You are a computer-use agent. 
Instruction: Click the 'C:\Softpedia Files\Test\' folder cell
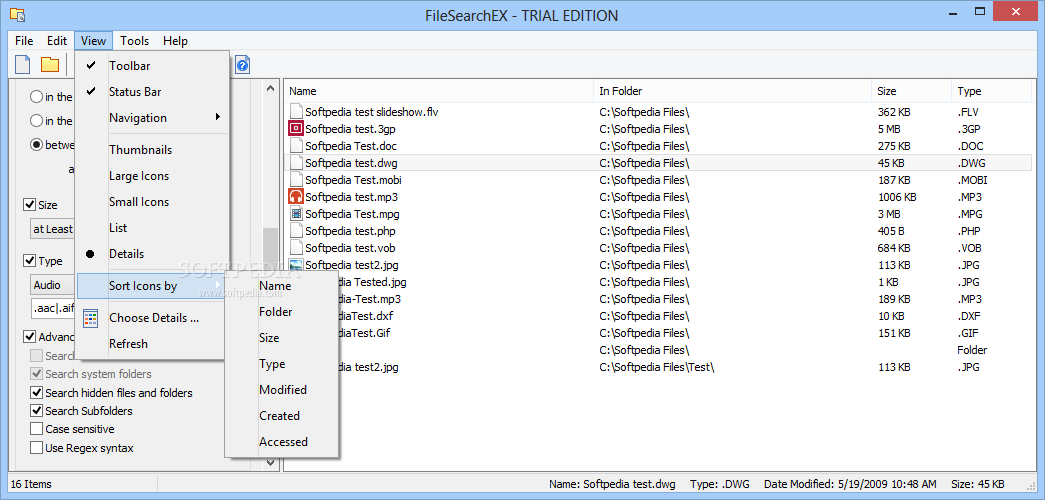(x=656, y=367)
